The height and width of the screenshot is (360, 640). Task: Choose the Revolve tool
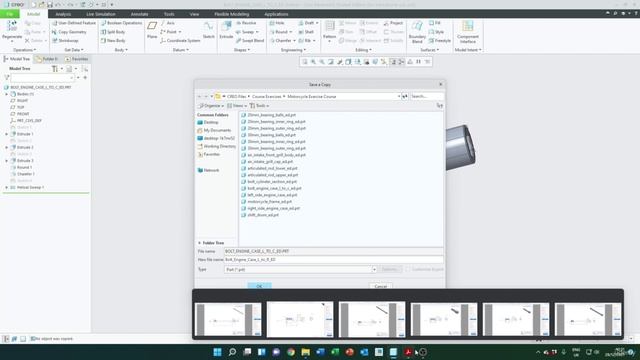pos(246,23)
